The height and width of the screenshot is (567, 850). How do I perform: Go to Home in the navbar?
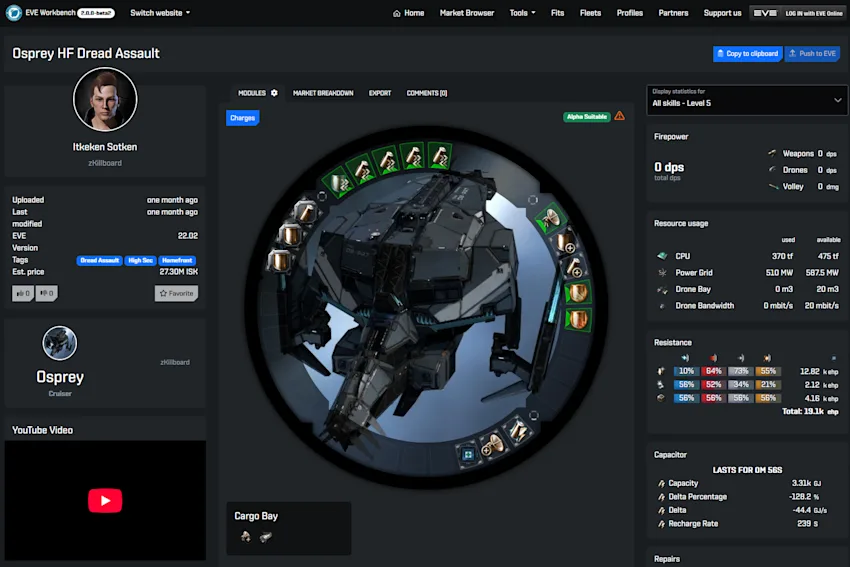pyautogui.click(x=408, y=13)
